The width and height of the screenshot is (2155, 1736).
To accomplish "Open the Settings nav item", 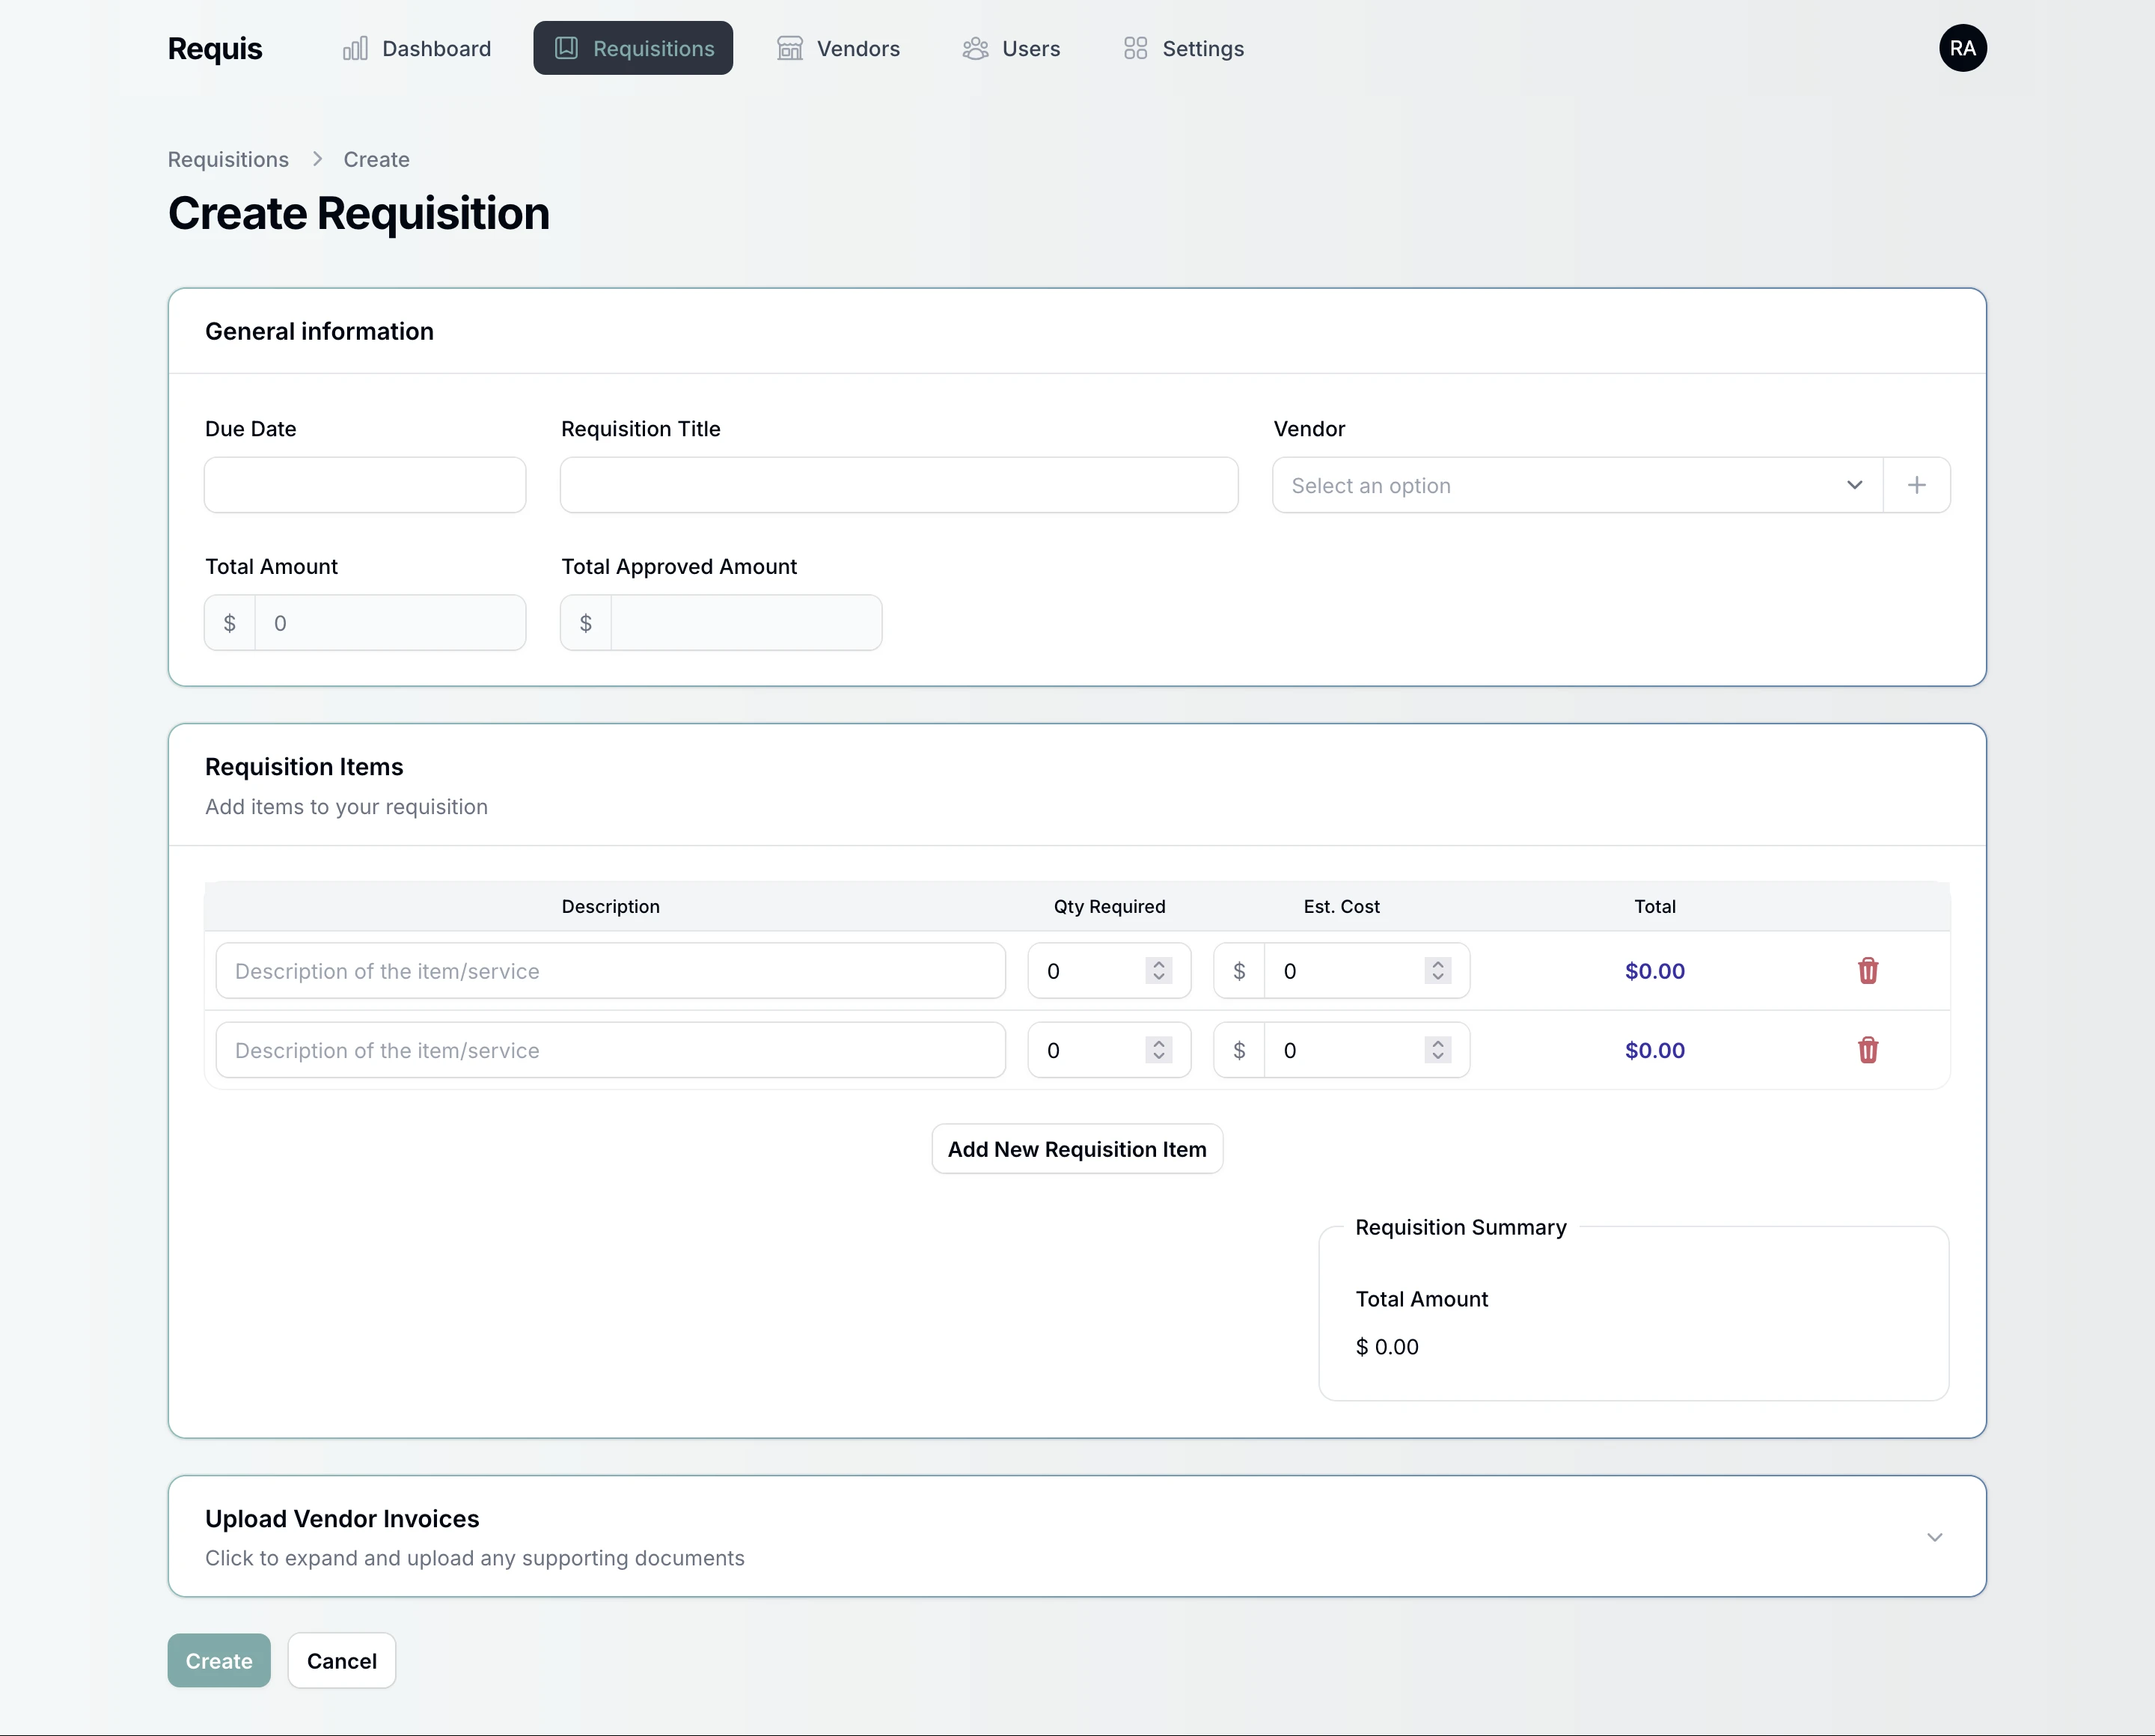I will point(1183,48).
